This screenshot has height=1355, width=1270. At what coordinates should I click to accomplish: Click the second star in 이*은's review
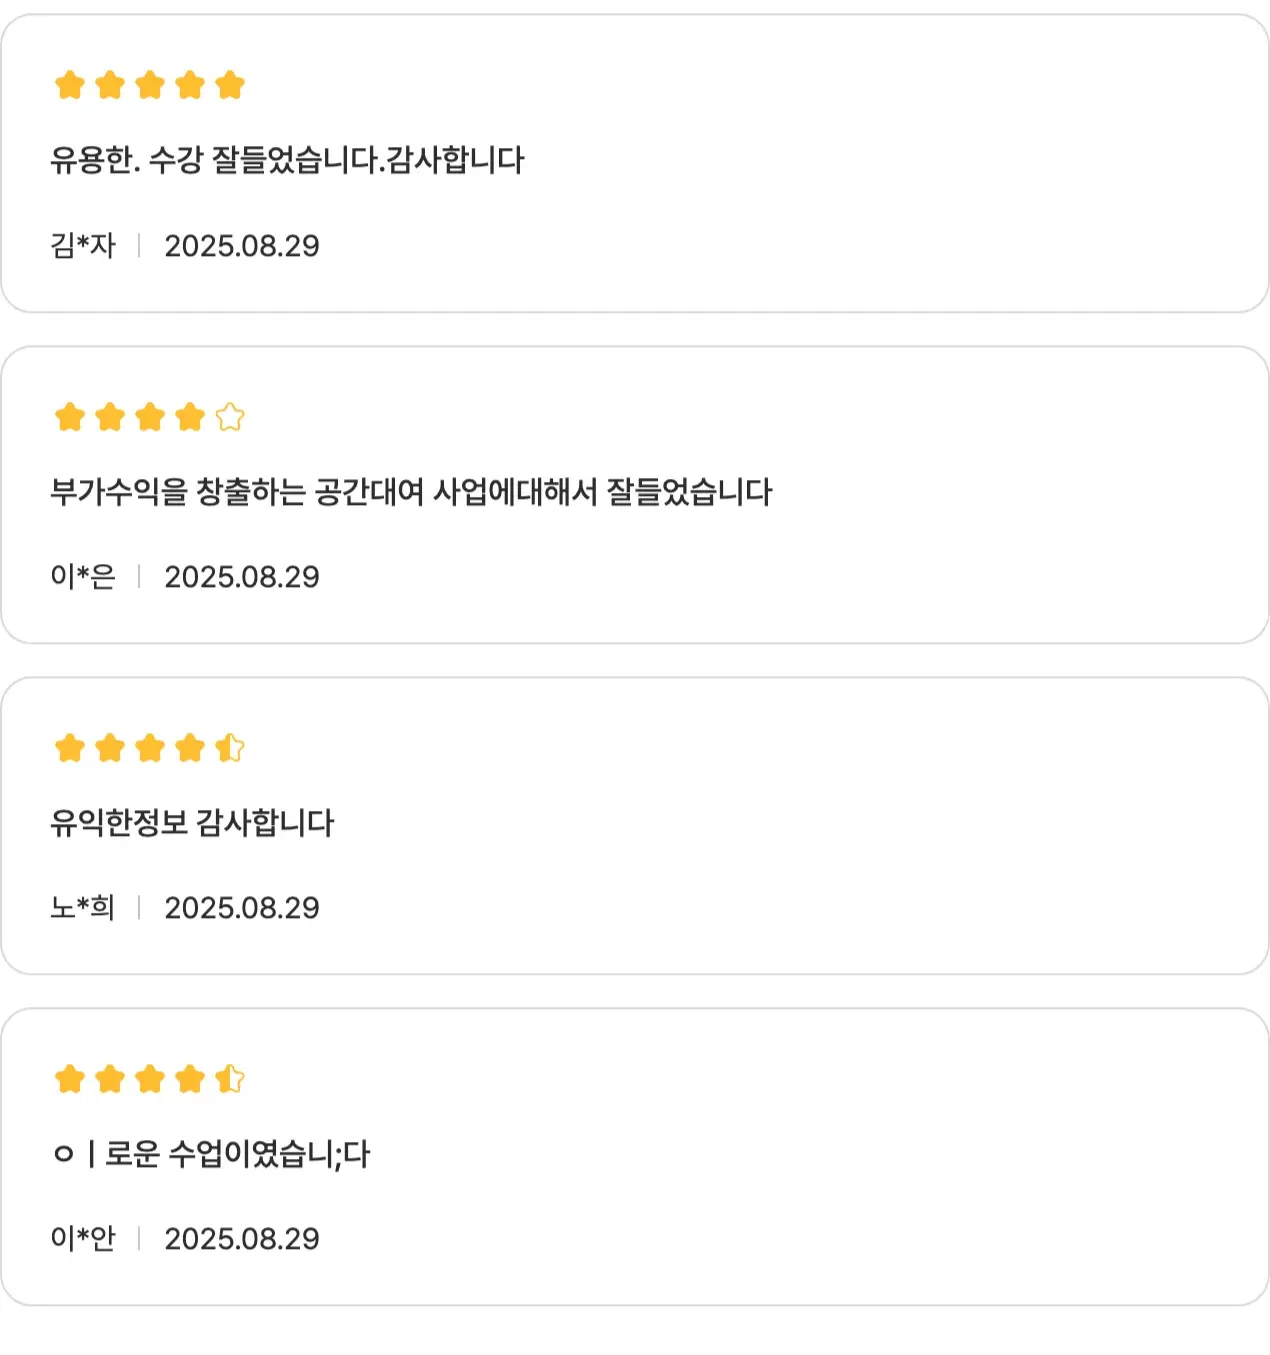click(110, 416)
